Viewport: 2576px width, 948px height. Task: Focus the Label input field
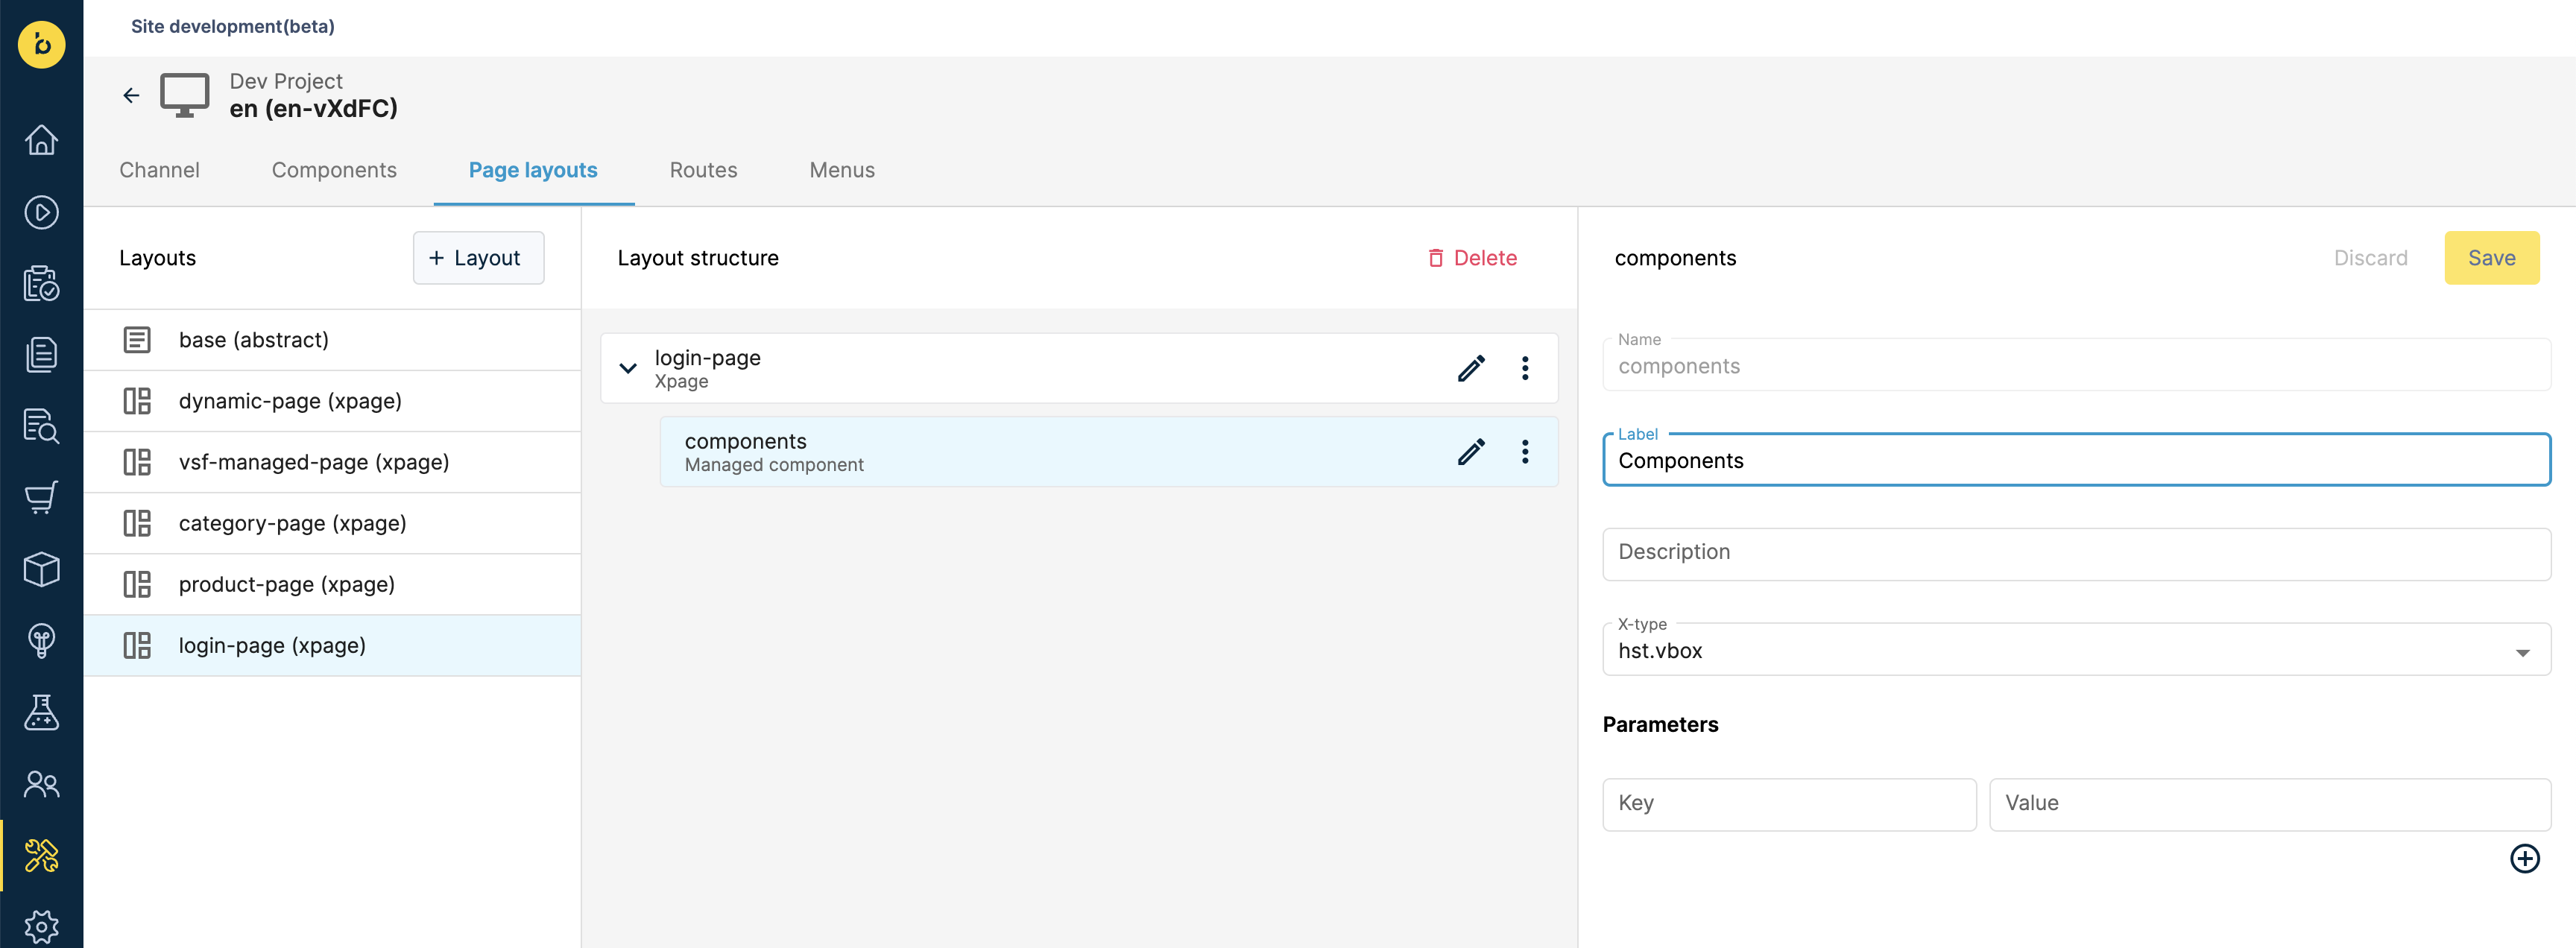coord(2076,460)
